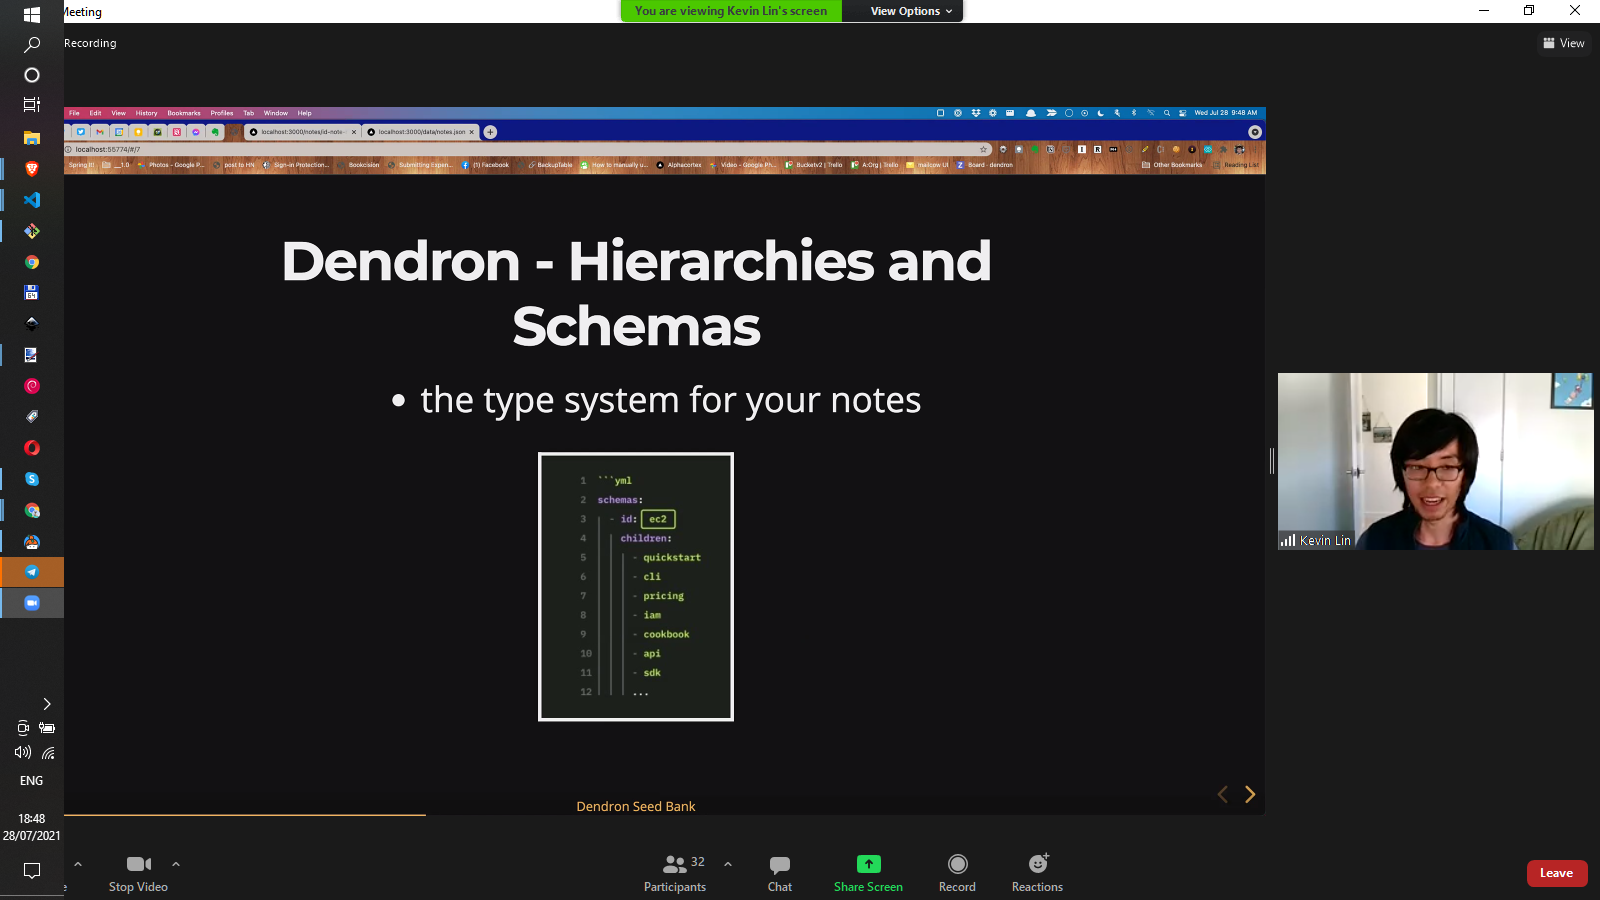
Task: Turn off camera with Stop Video
Action: (x=138, y=873)
